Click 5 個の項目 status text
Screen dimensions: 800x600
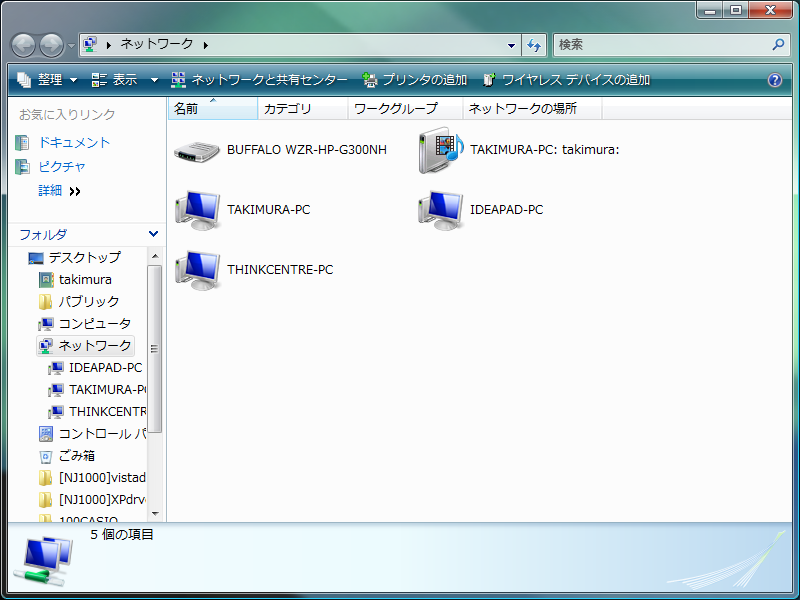(122, 535)
